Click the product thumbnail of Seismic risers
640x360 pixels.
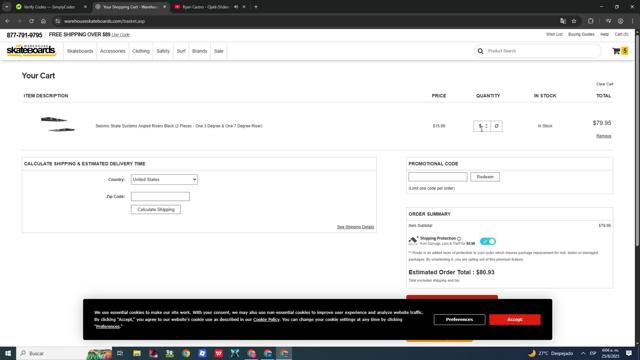58,124
